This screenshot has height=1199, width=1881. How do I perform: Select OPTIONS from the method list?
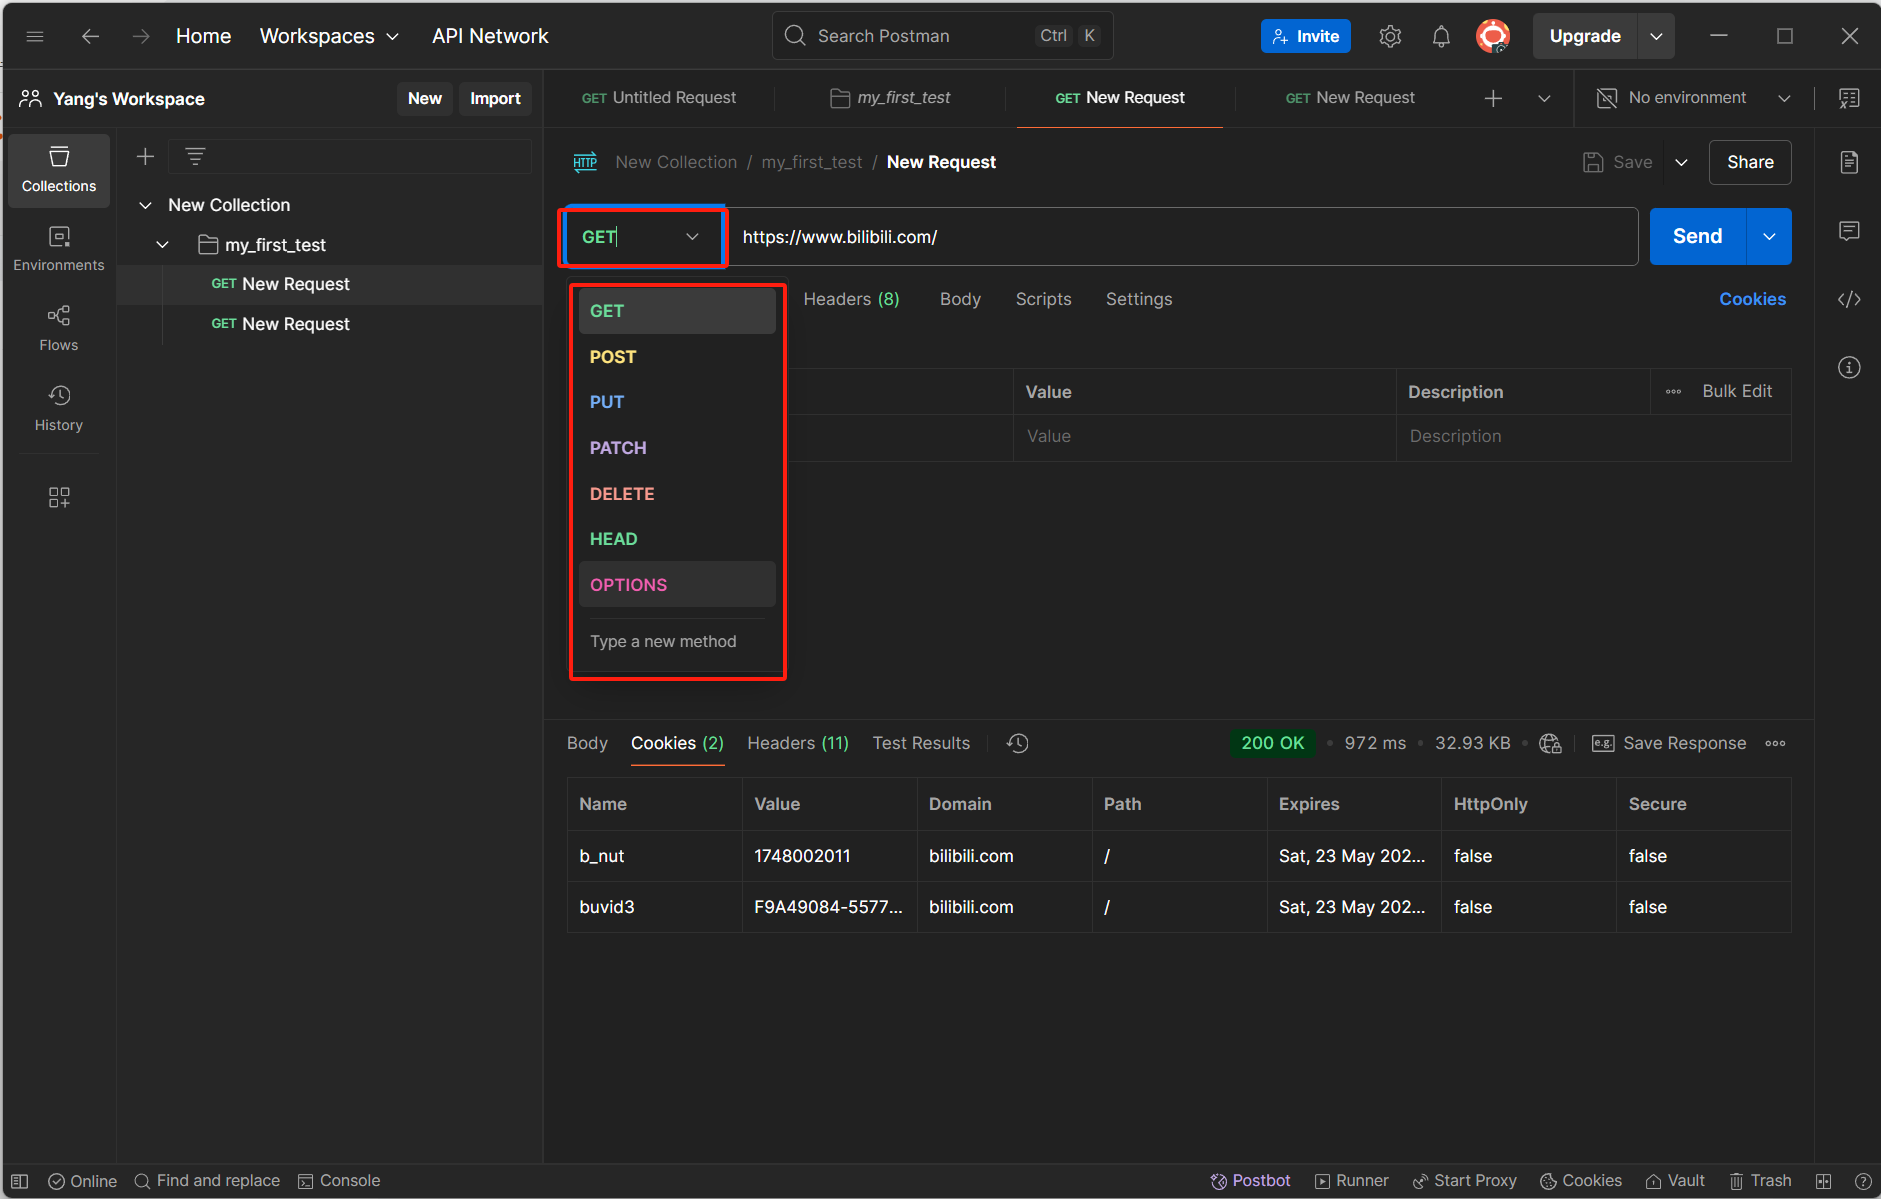[x=677, y=585]
